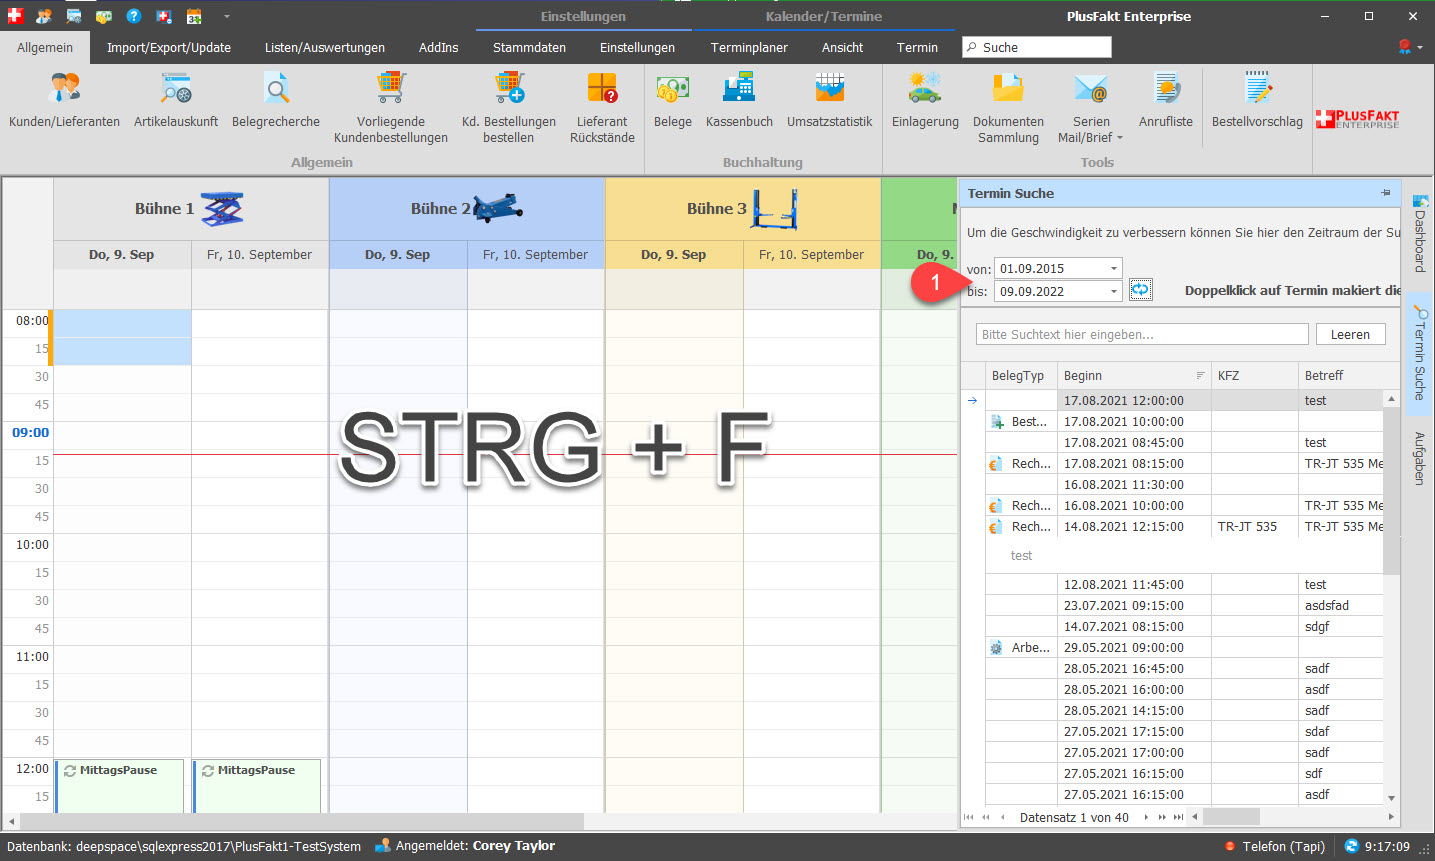Screen dimensions: 1435x861
Task: Open Lieferant Rückstände
Action: click(602, 108)
